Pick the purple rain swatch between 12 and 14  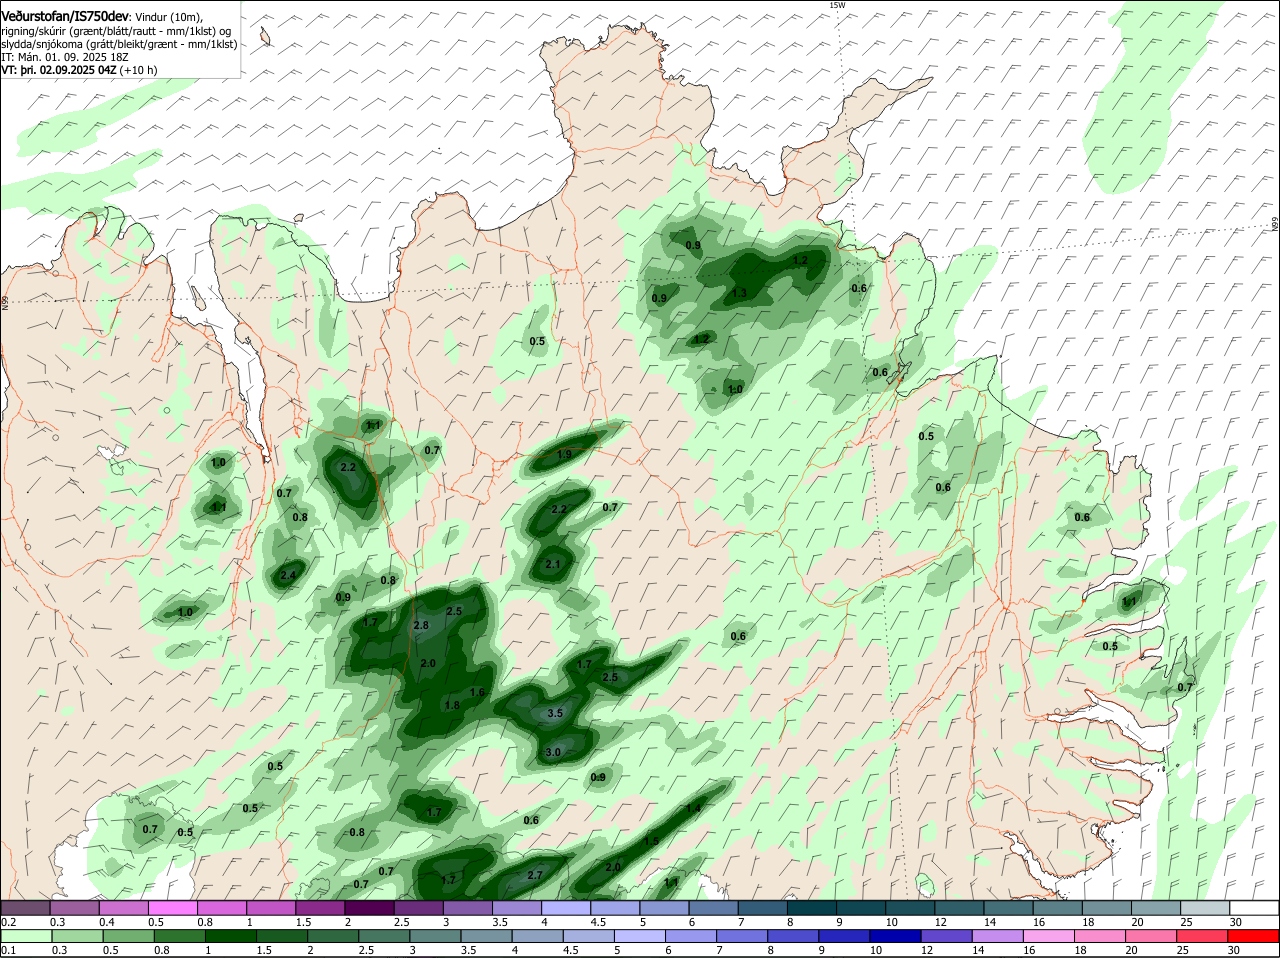pos(946,936)
